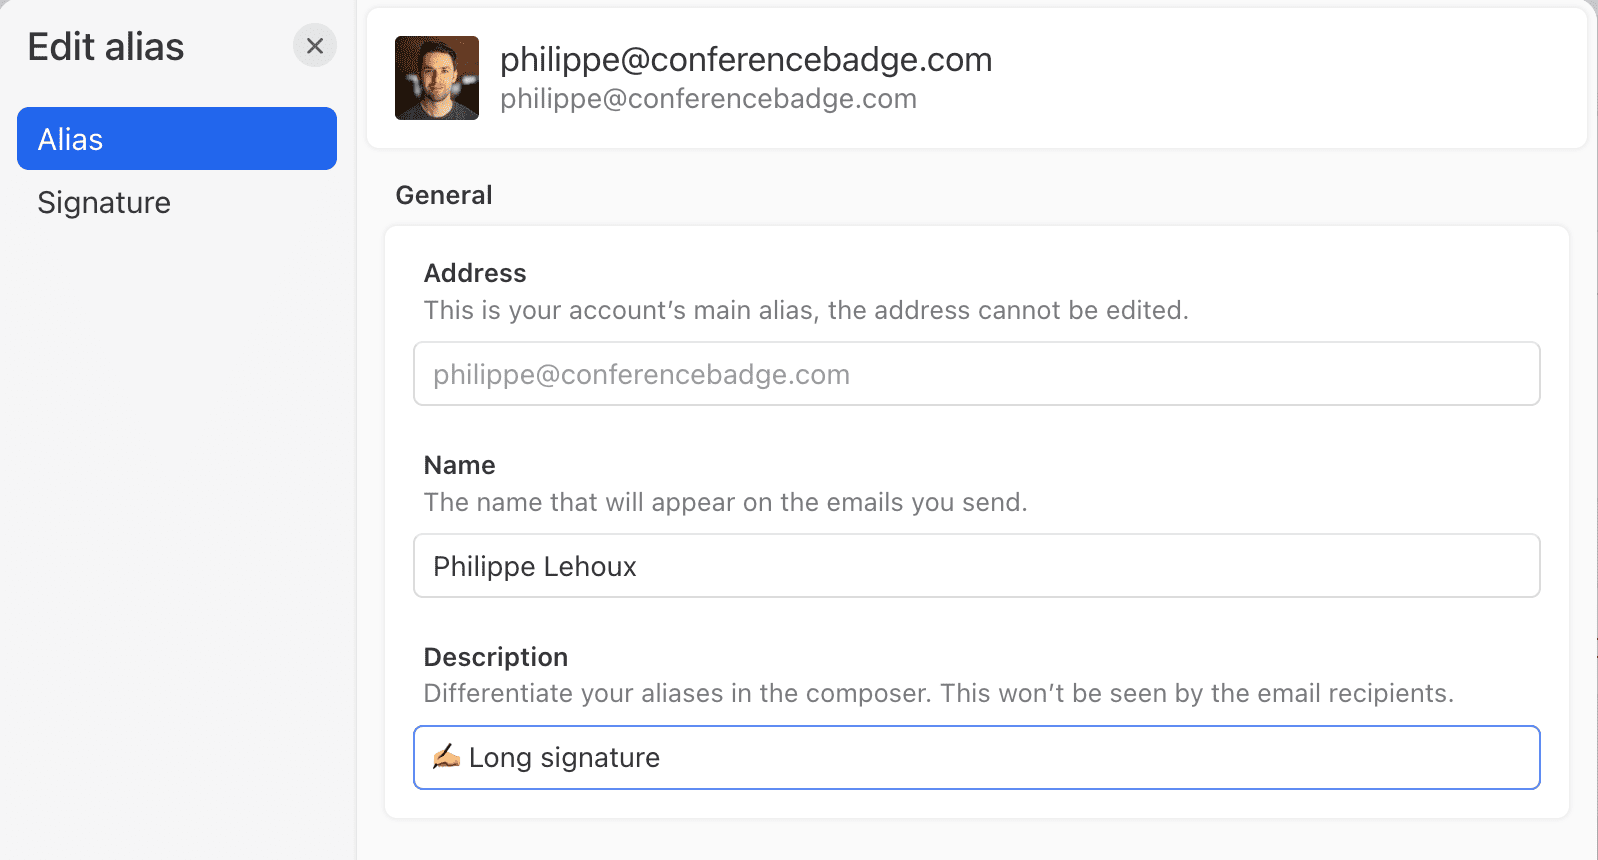Click the large email title in header

click(746, 60)
